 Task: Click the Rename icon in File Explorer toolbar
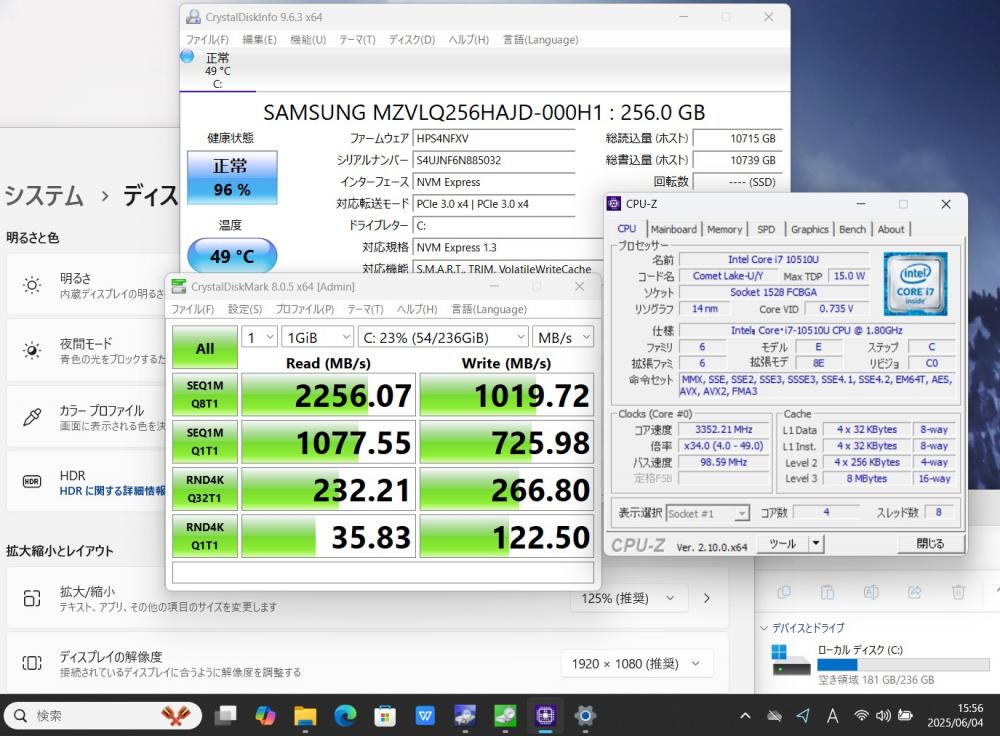pyautogui.click(x=871, y=592)
